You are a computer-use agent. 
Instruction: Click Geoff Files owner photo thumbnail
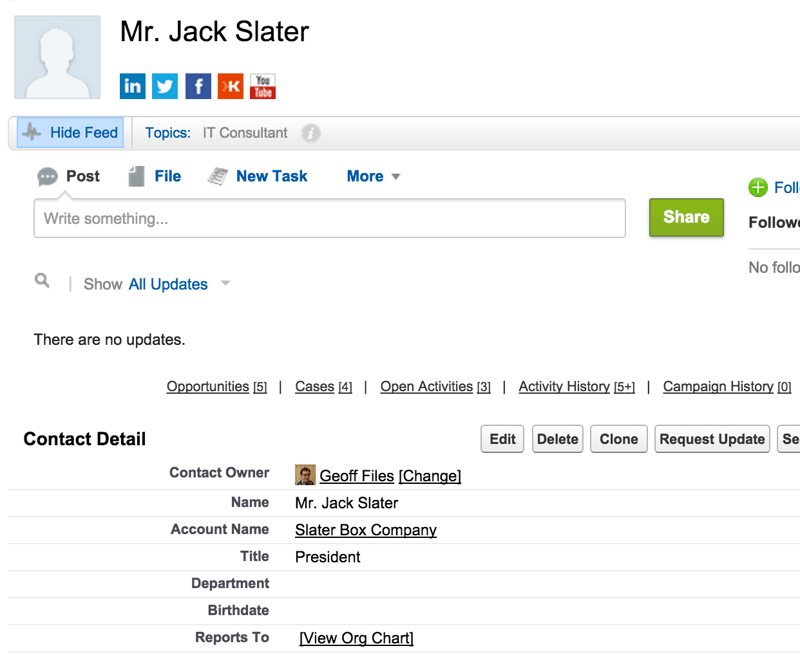[305, 474]
